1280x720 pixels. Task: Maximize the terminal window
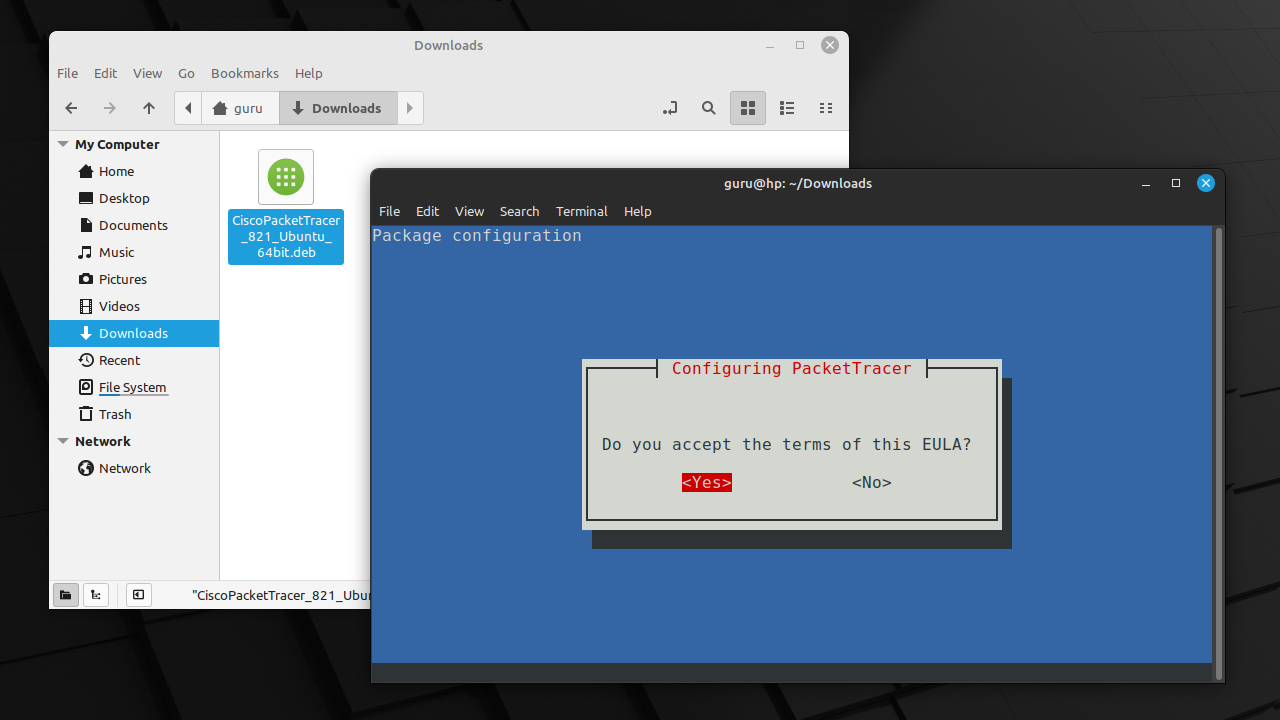(x=1176, y=183)
